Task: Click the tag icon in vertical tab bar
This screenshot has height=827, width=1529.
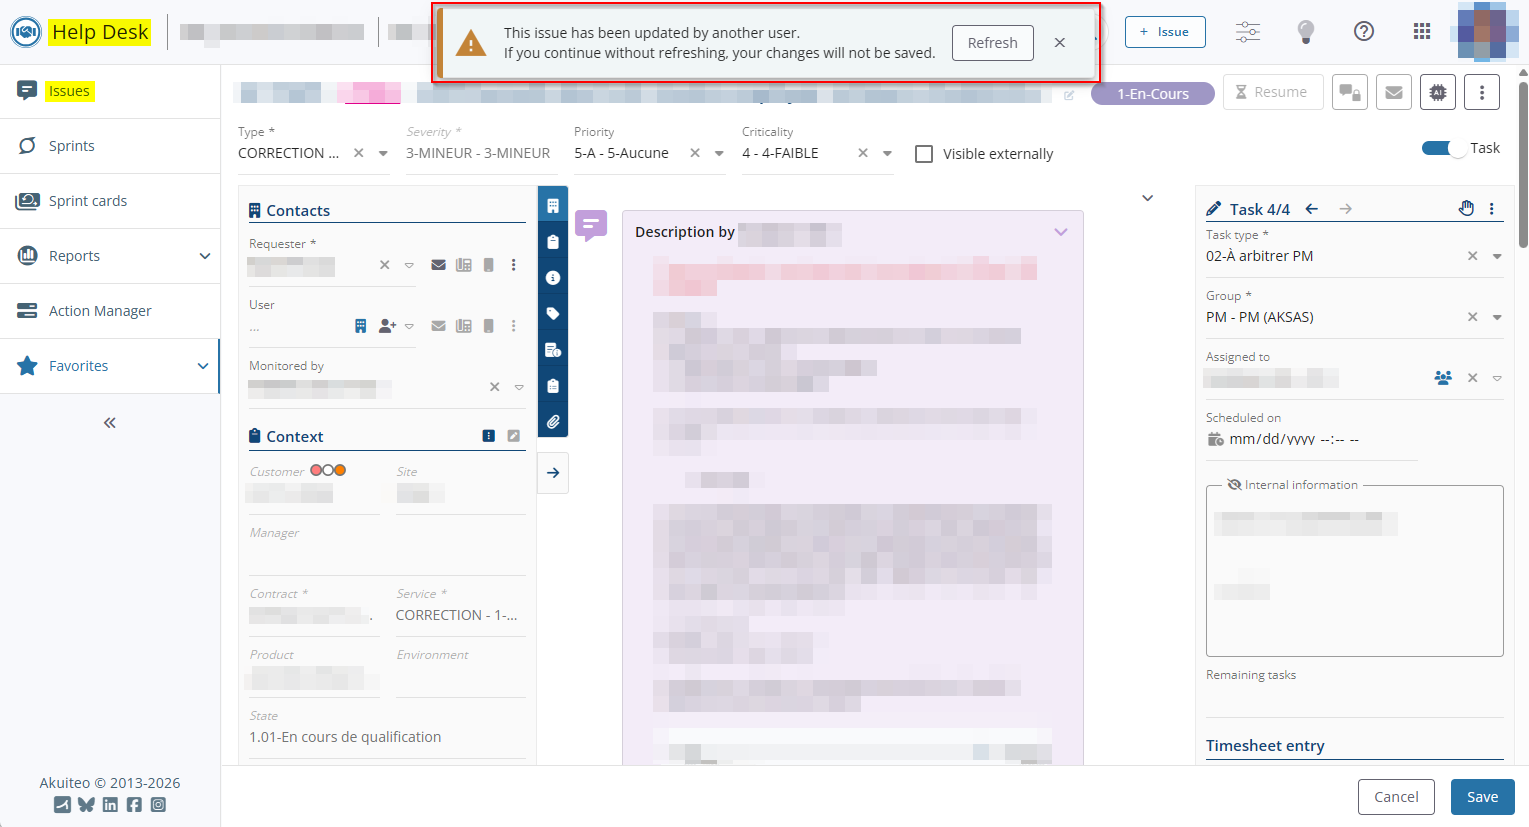Action: point(553,314)
